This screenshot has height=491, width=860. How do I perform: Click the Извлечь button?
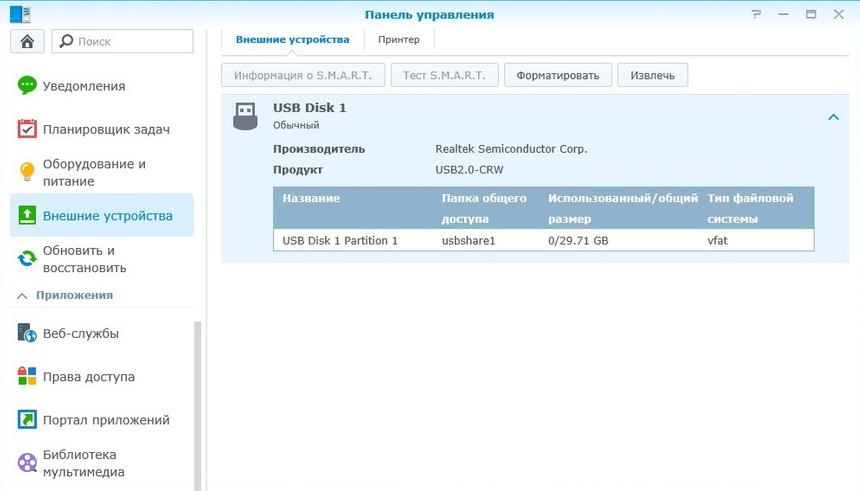(x=652, y=75)
